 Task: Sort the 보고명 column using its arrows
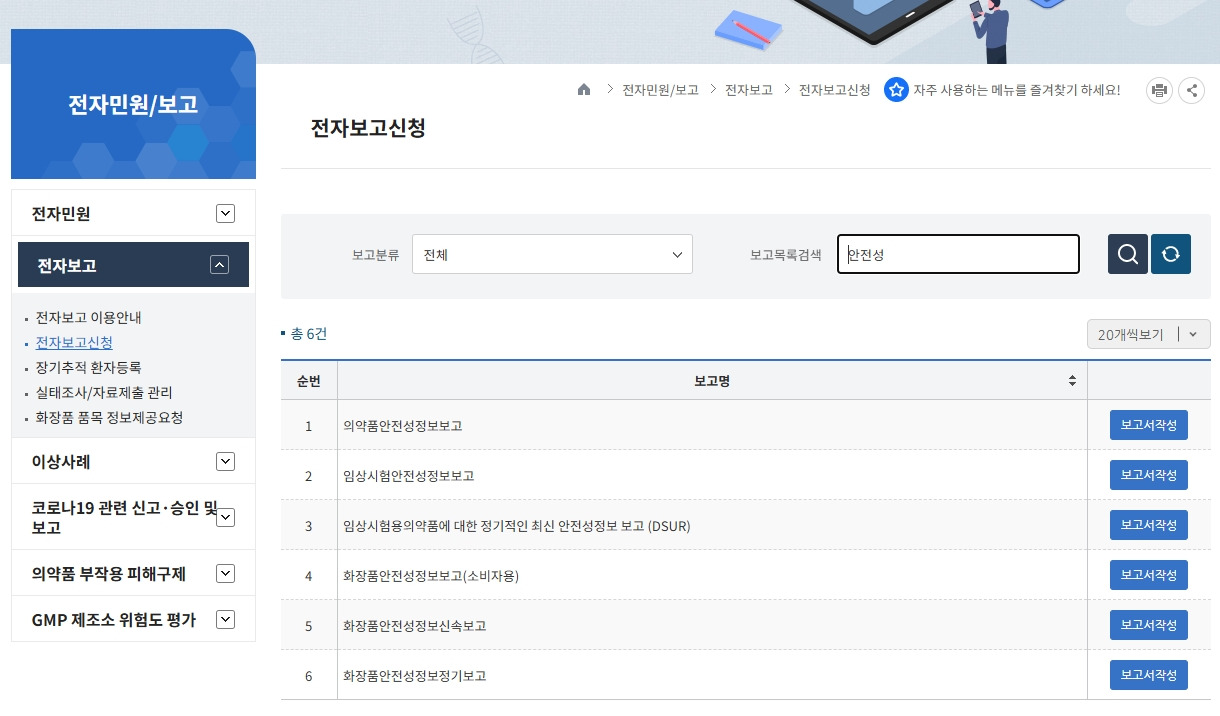click(x=1071, y=380)
